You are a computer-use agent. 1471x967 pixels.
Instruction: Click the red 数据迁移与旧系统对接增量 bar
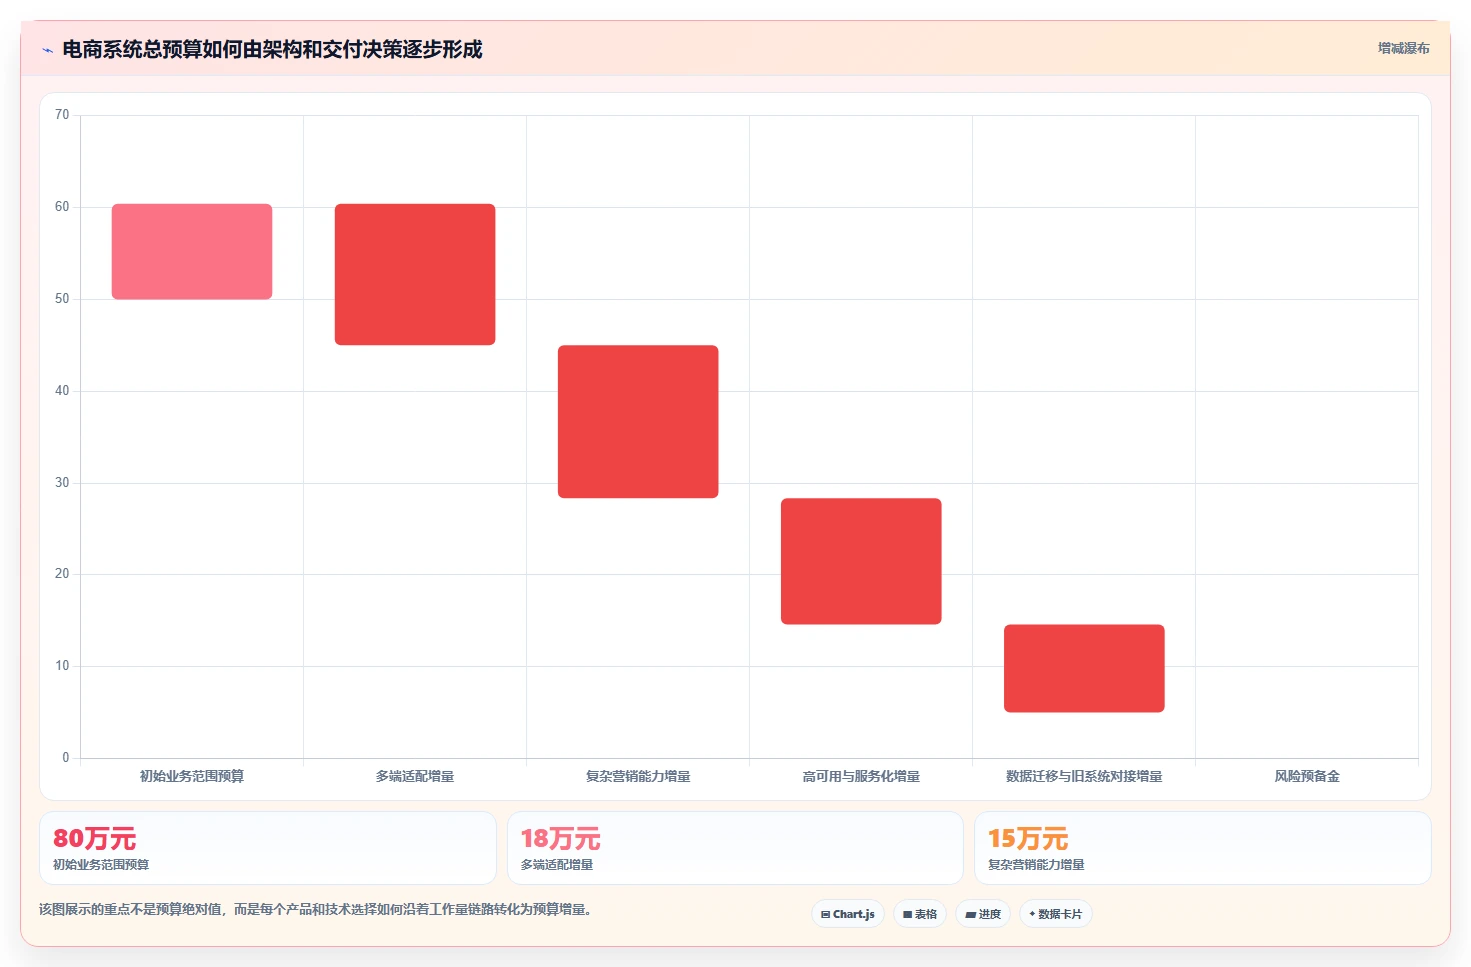pos(1084,668)
